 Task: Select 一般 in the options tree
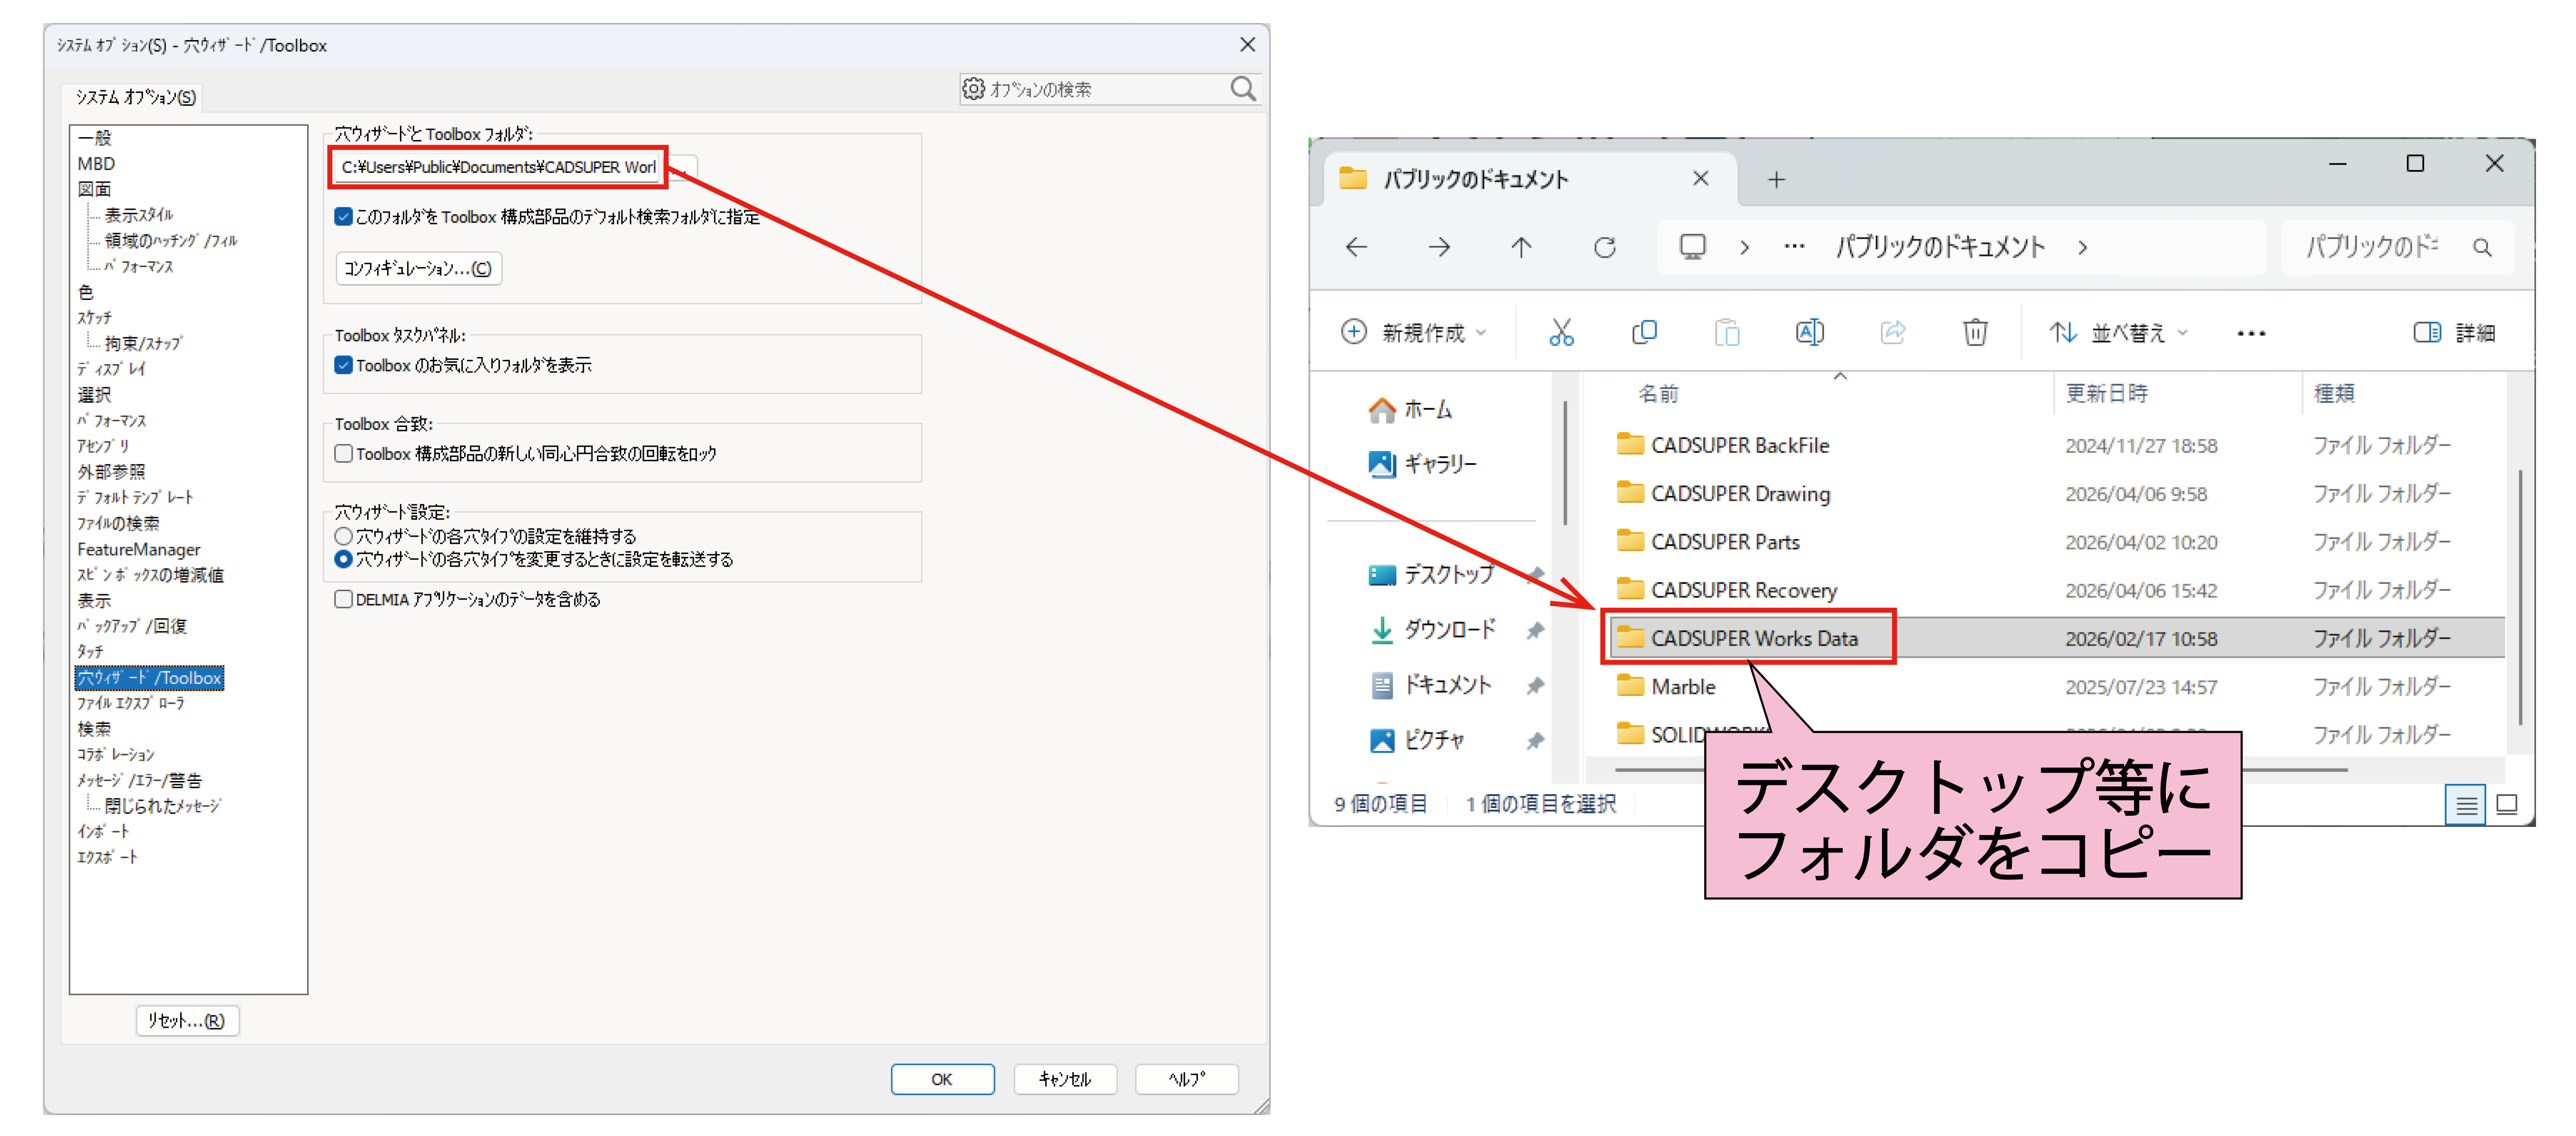(x=95, y=138)
